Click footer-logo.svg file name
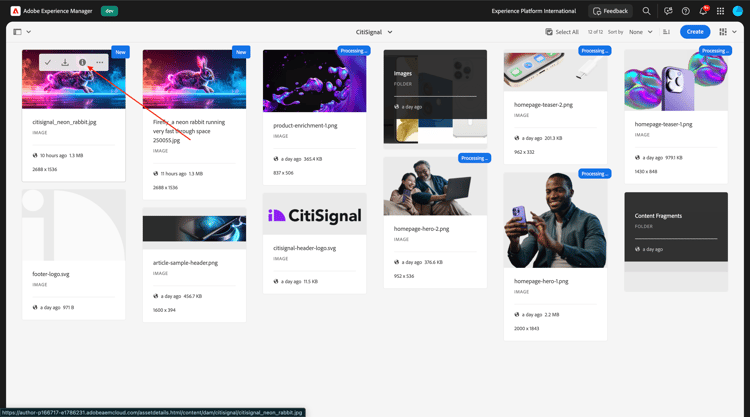 (51, 274)
